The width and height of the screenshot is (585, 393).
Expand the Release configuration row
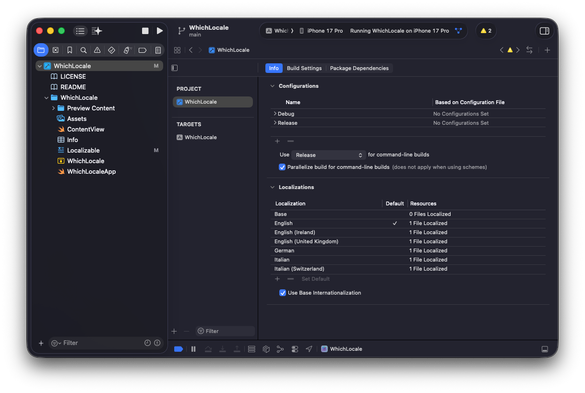(x=275, y=123)
